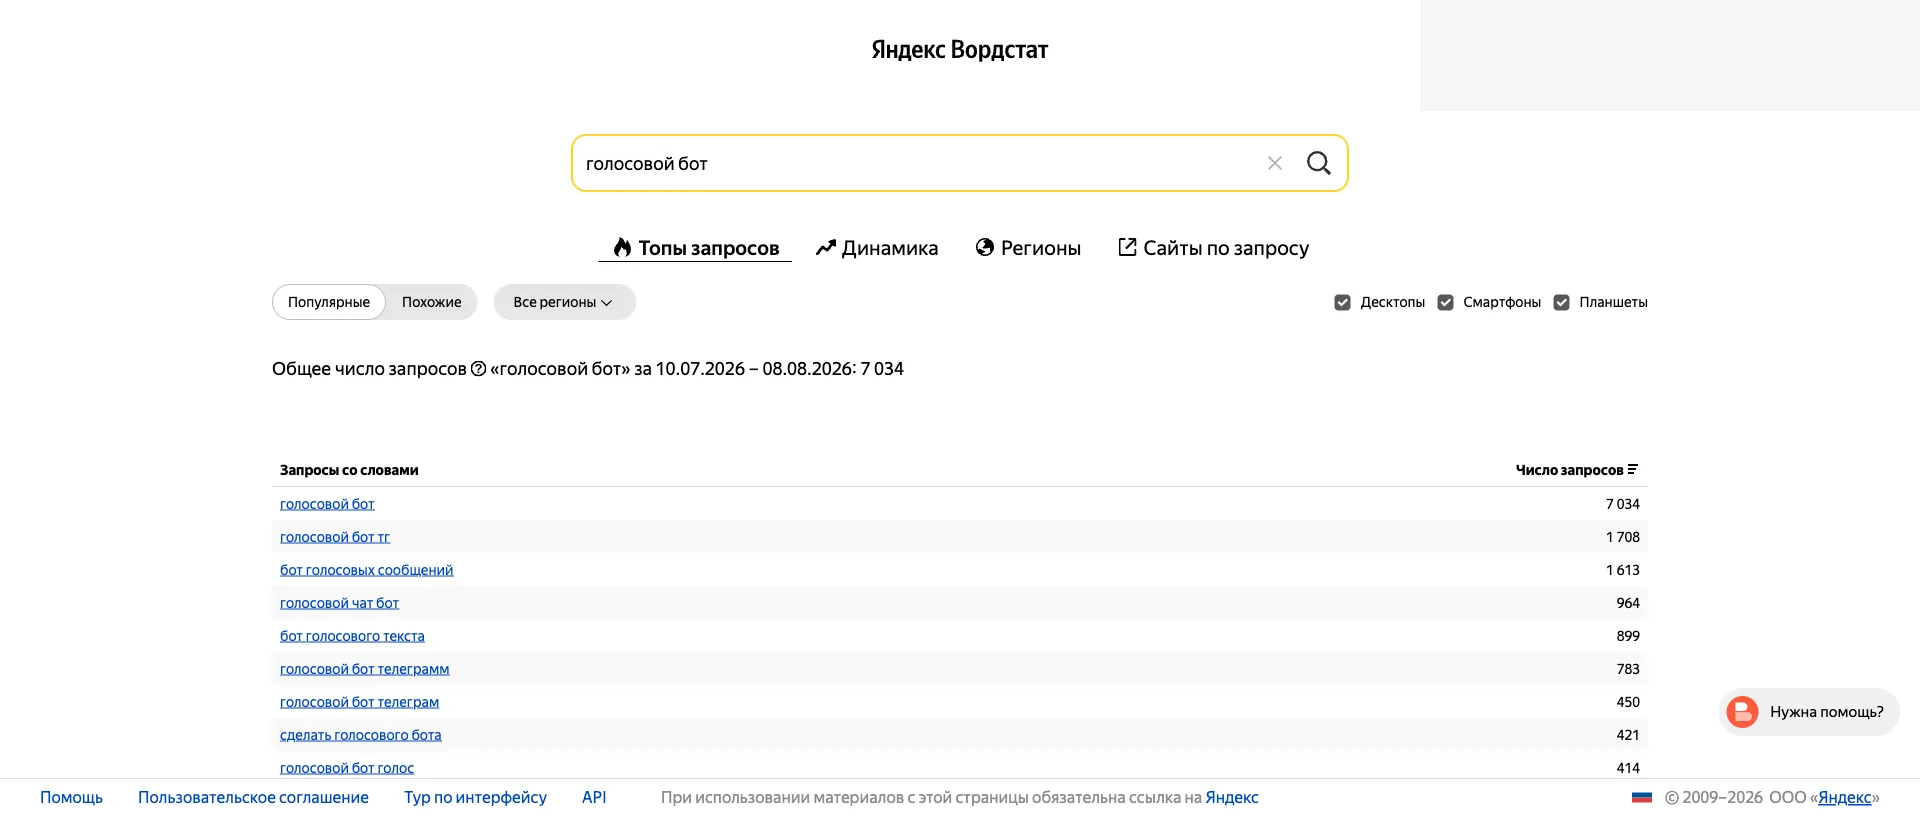This screenshot has height=816, width=1920.
Task: Select the Популярные toggle option
Action: tap(329, 302)
